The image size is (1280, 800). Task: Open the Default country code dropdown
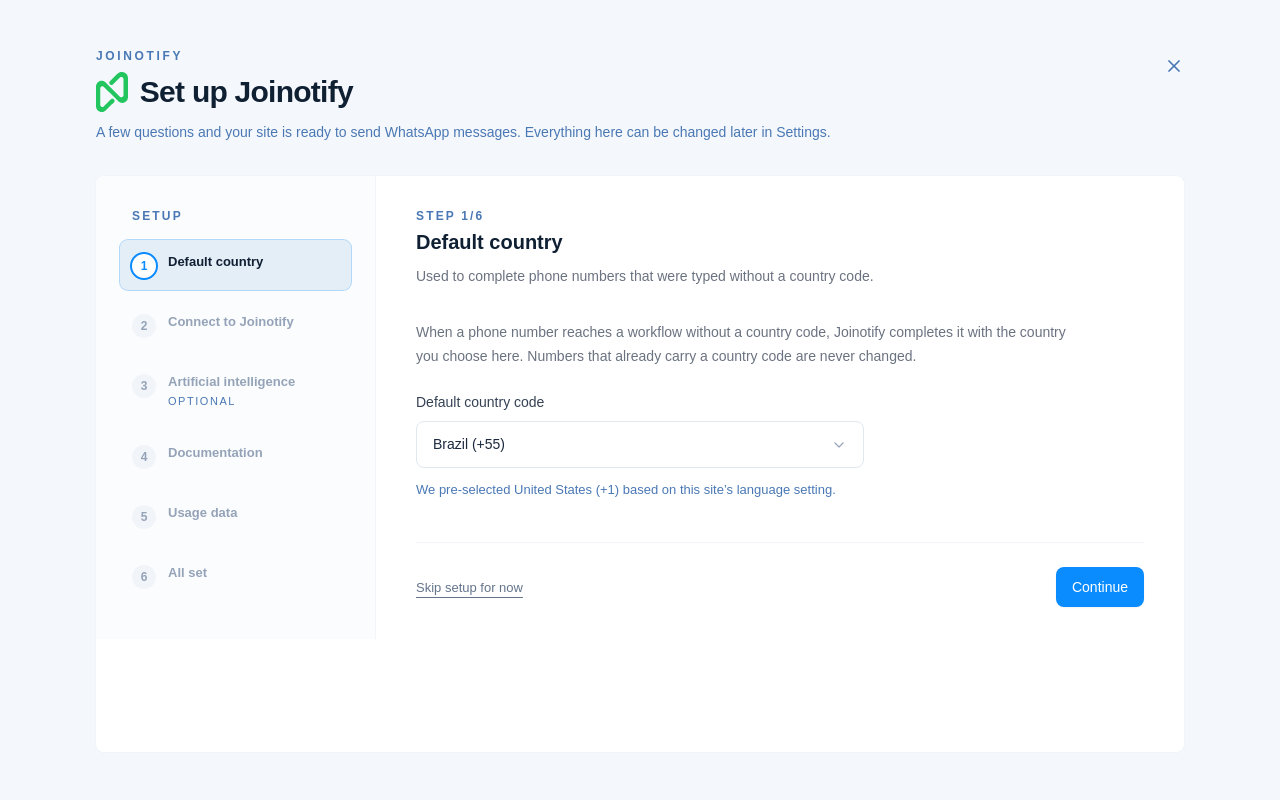tap(640, 444)
